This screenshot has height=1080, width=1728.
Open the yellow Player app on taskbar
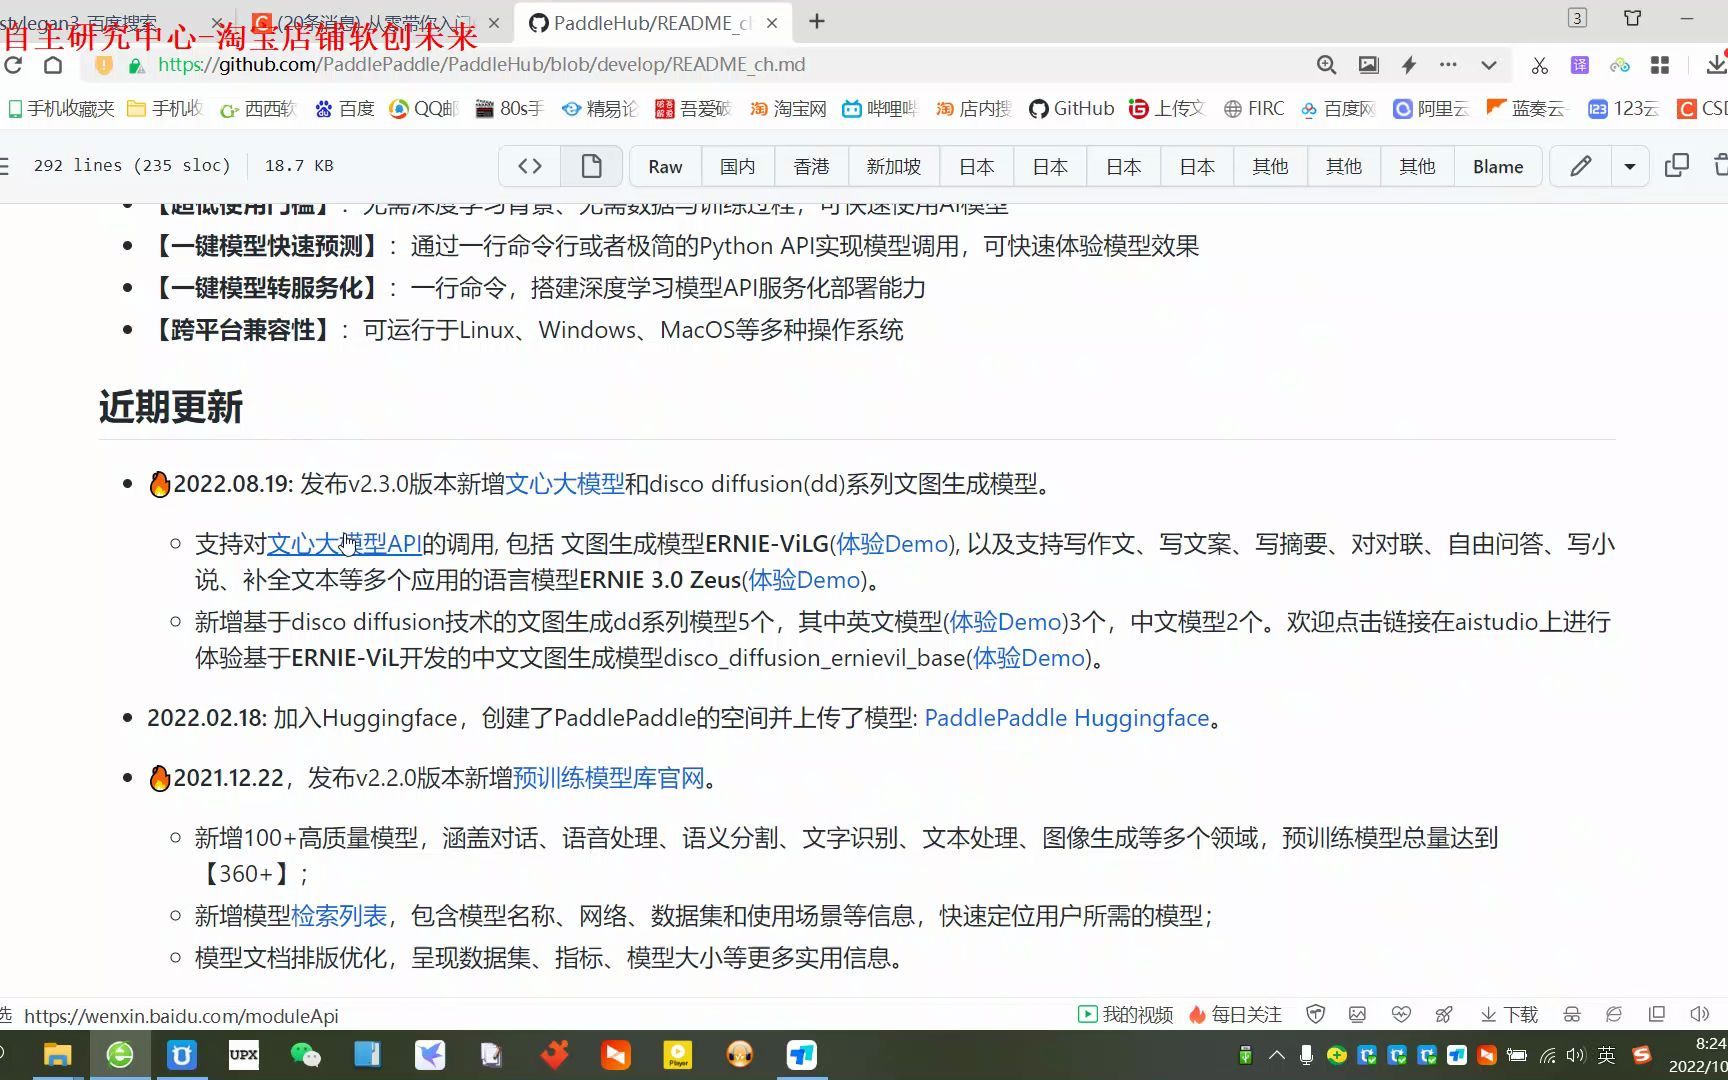point(678,1055)
